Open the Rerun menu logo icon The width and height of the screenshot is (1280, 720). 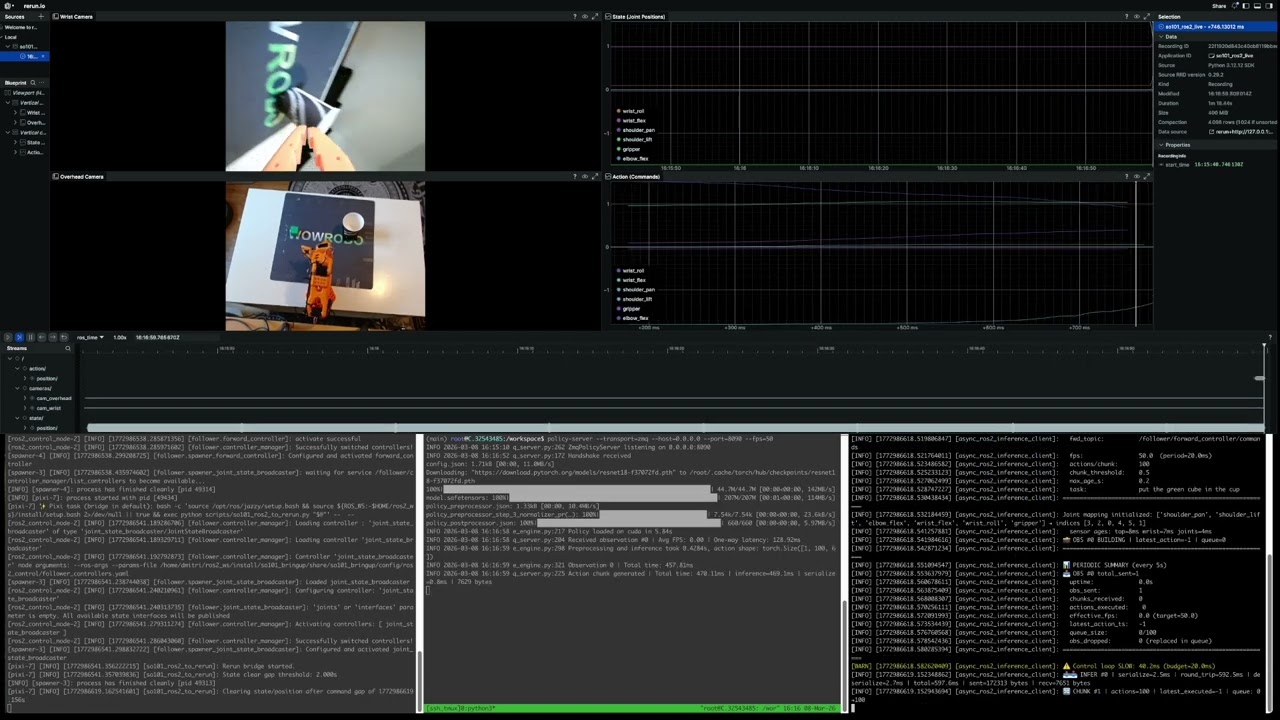coord(9,5)
